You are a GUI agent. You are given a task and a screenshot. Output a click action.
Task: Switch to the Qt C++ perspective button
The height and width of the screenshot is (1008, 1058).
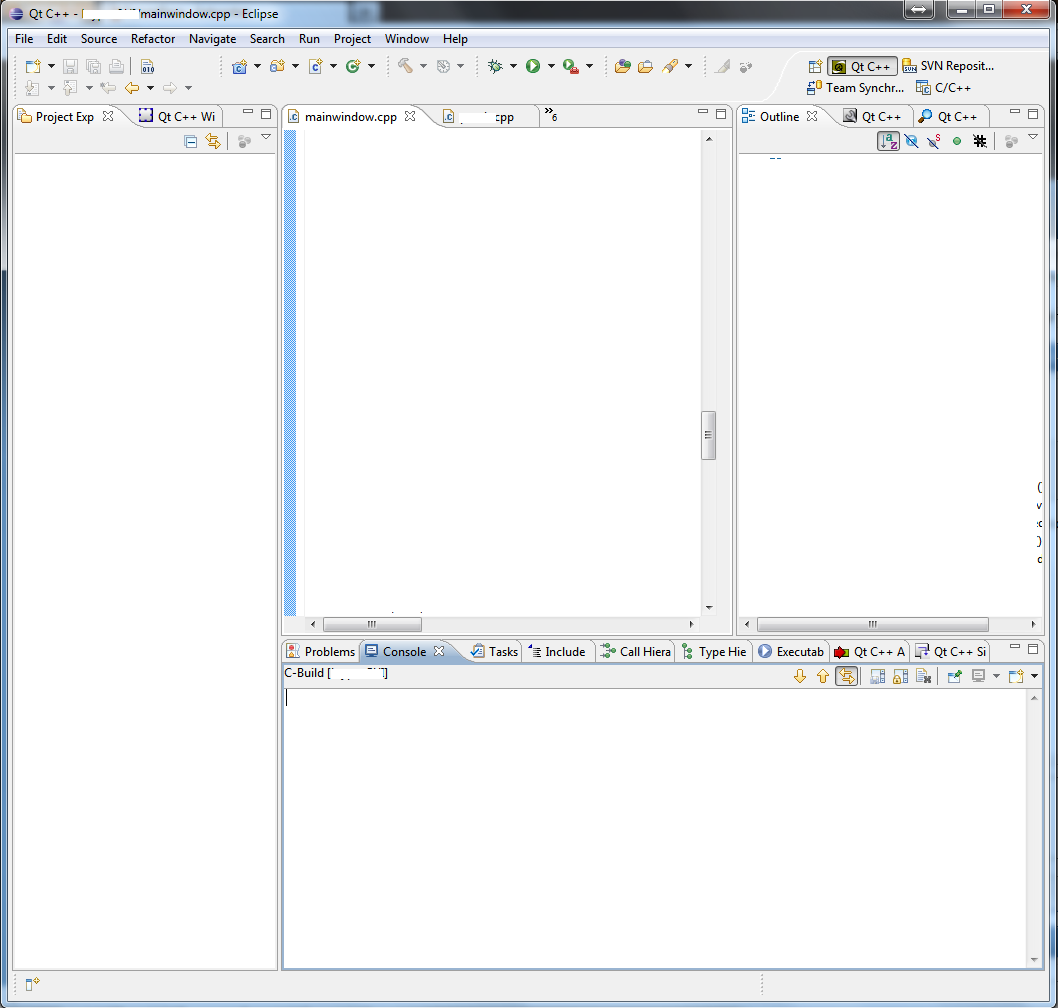862,66
